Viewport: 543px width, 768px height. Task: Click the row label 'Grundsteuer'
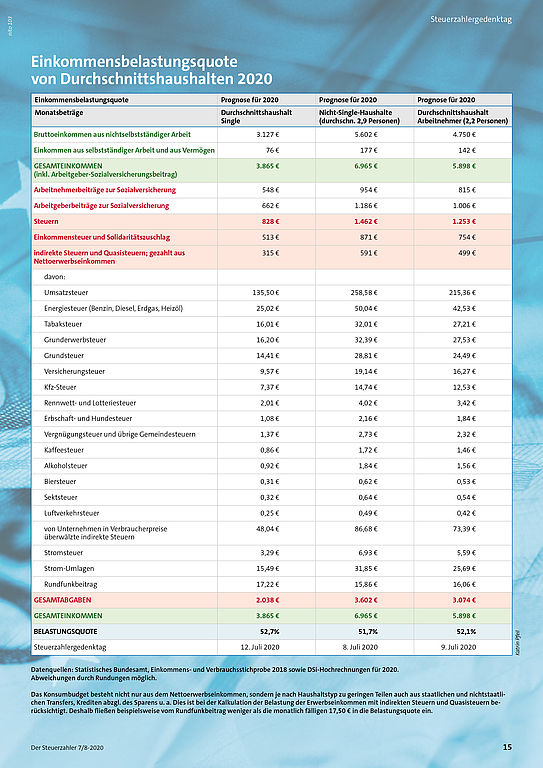[64, 356]
